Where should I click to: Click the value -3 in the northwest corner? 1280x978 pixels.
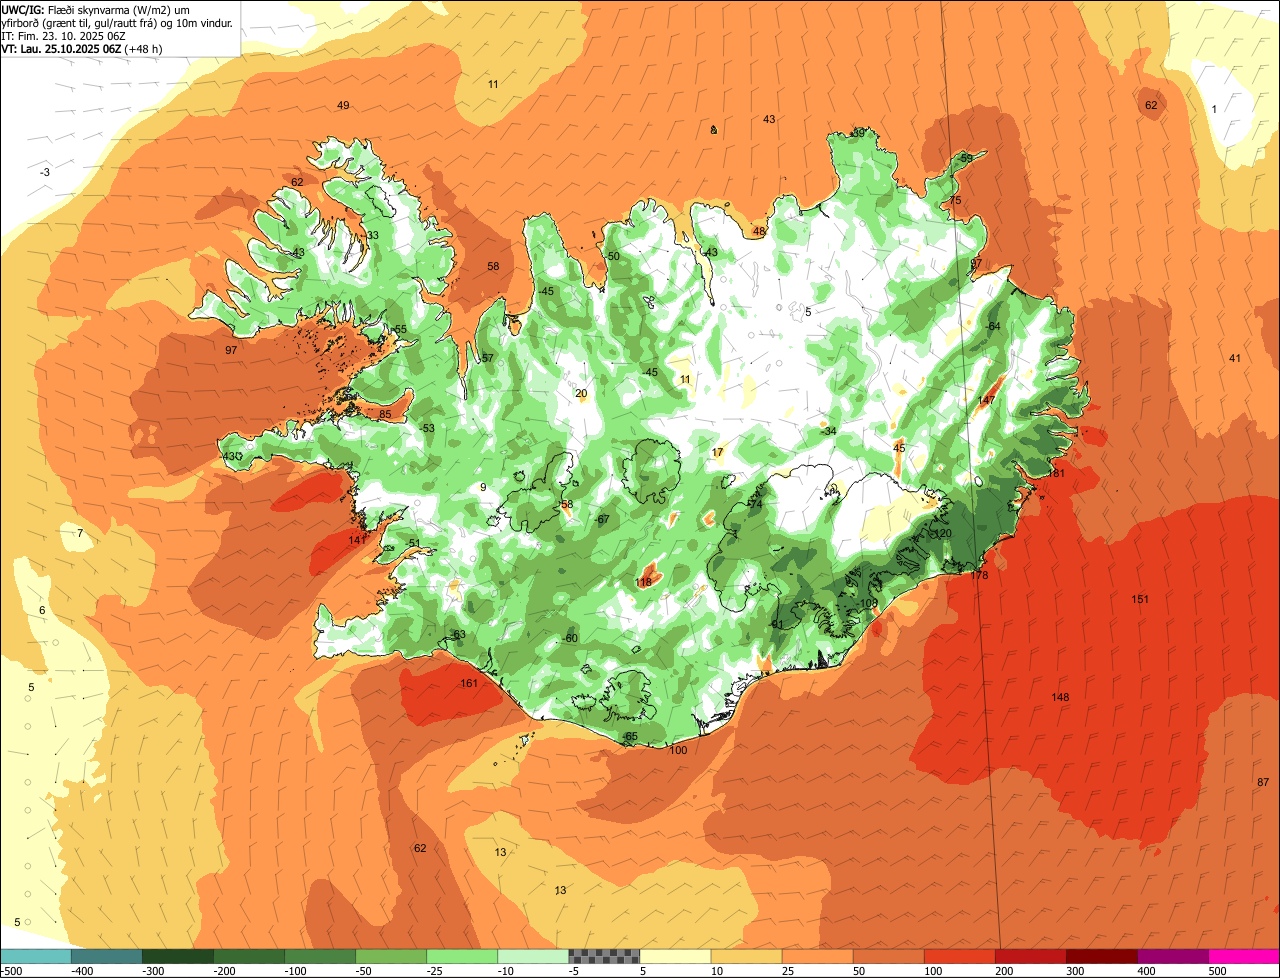pos(44,172)
